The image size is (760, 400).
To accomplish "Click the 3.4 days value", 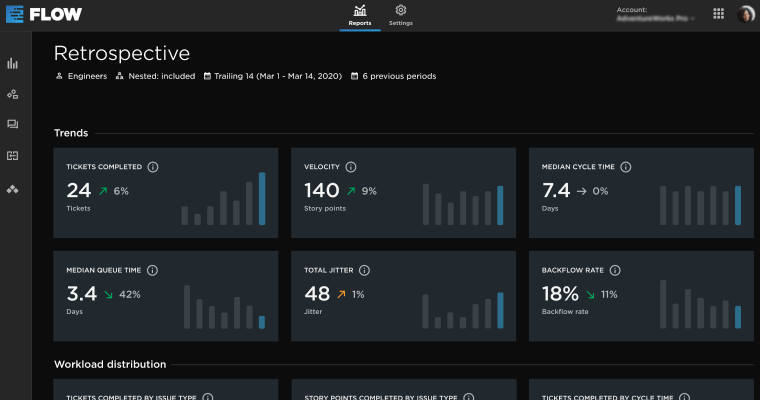I will 82,294.
